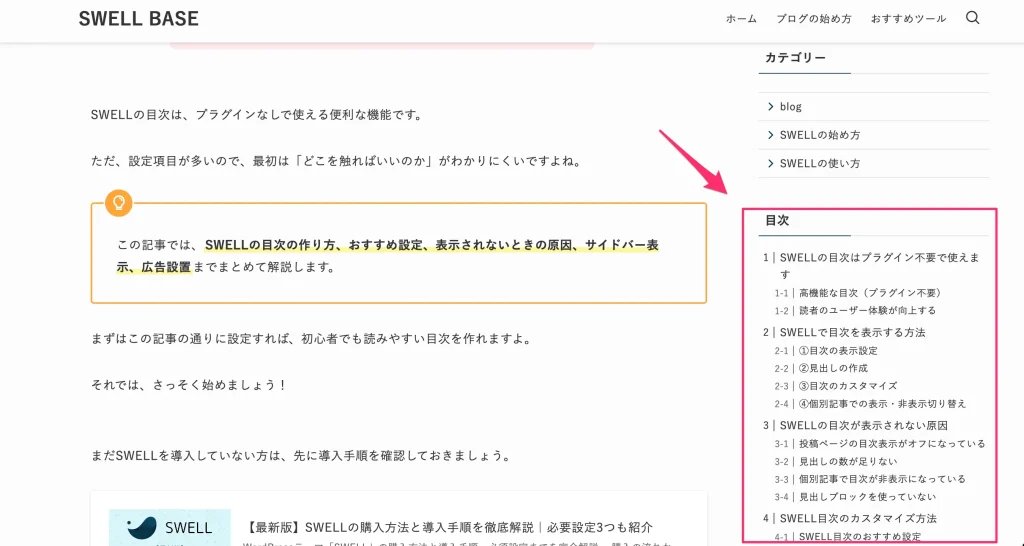Click the text それでは、さっそく始めましょう！

pyautogui.click(x=189, y=385)
